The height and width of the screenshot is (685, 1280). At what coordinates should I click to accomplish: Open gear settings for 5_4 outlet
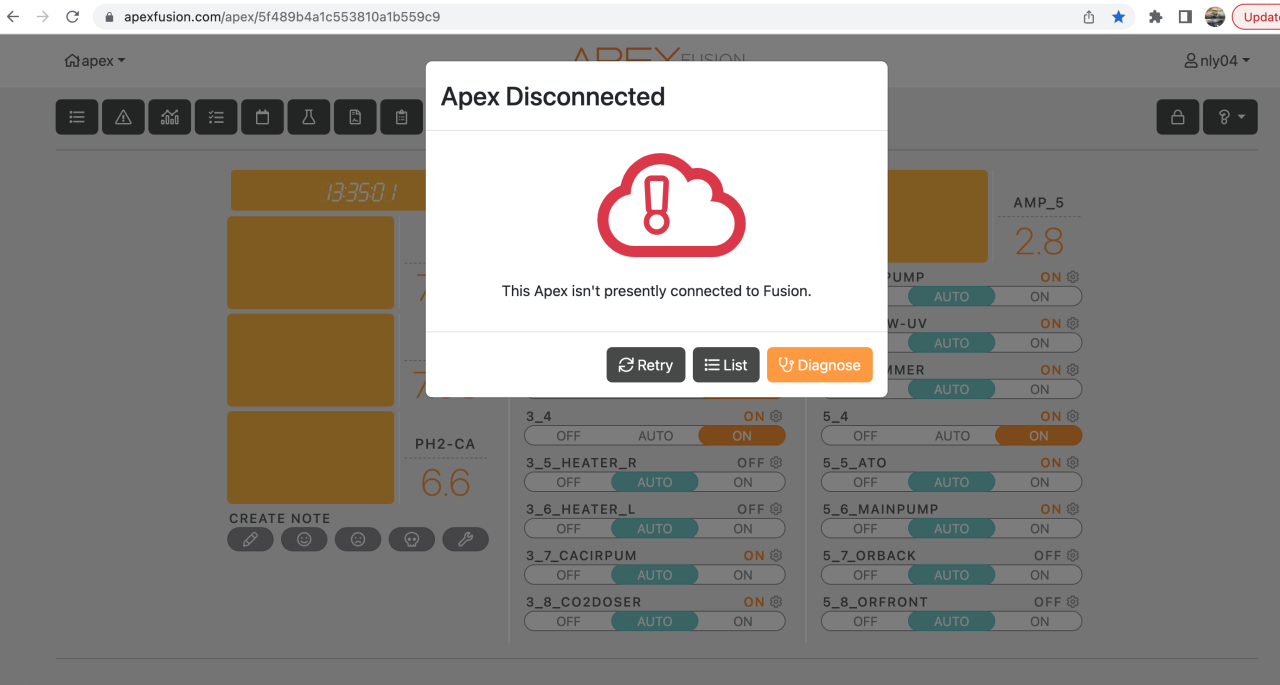pyautogui.click(x=1073, y=416)
